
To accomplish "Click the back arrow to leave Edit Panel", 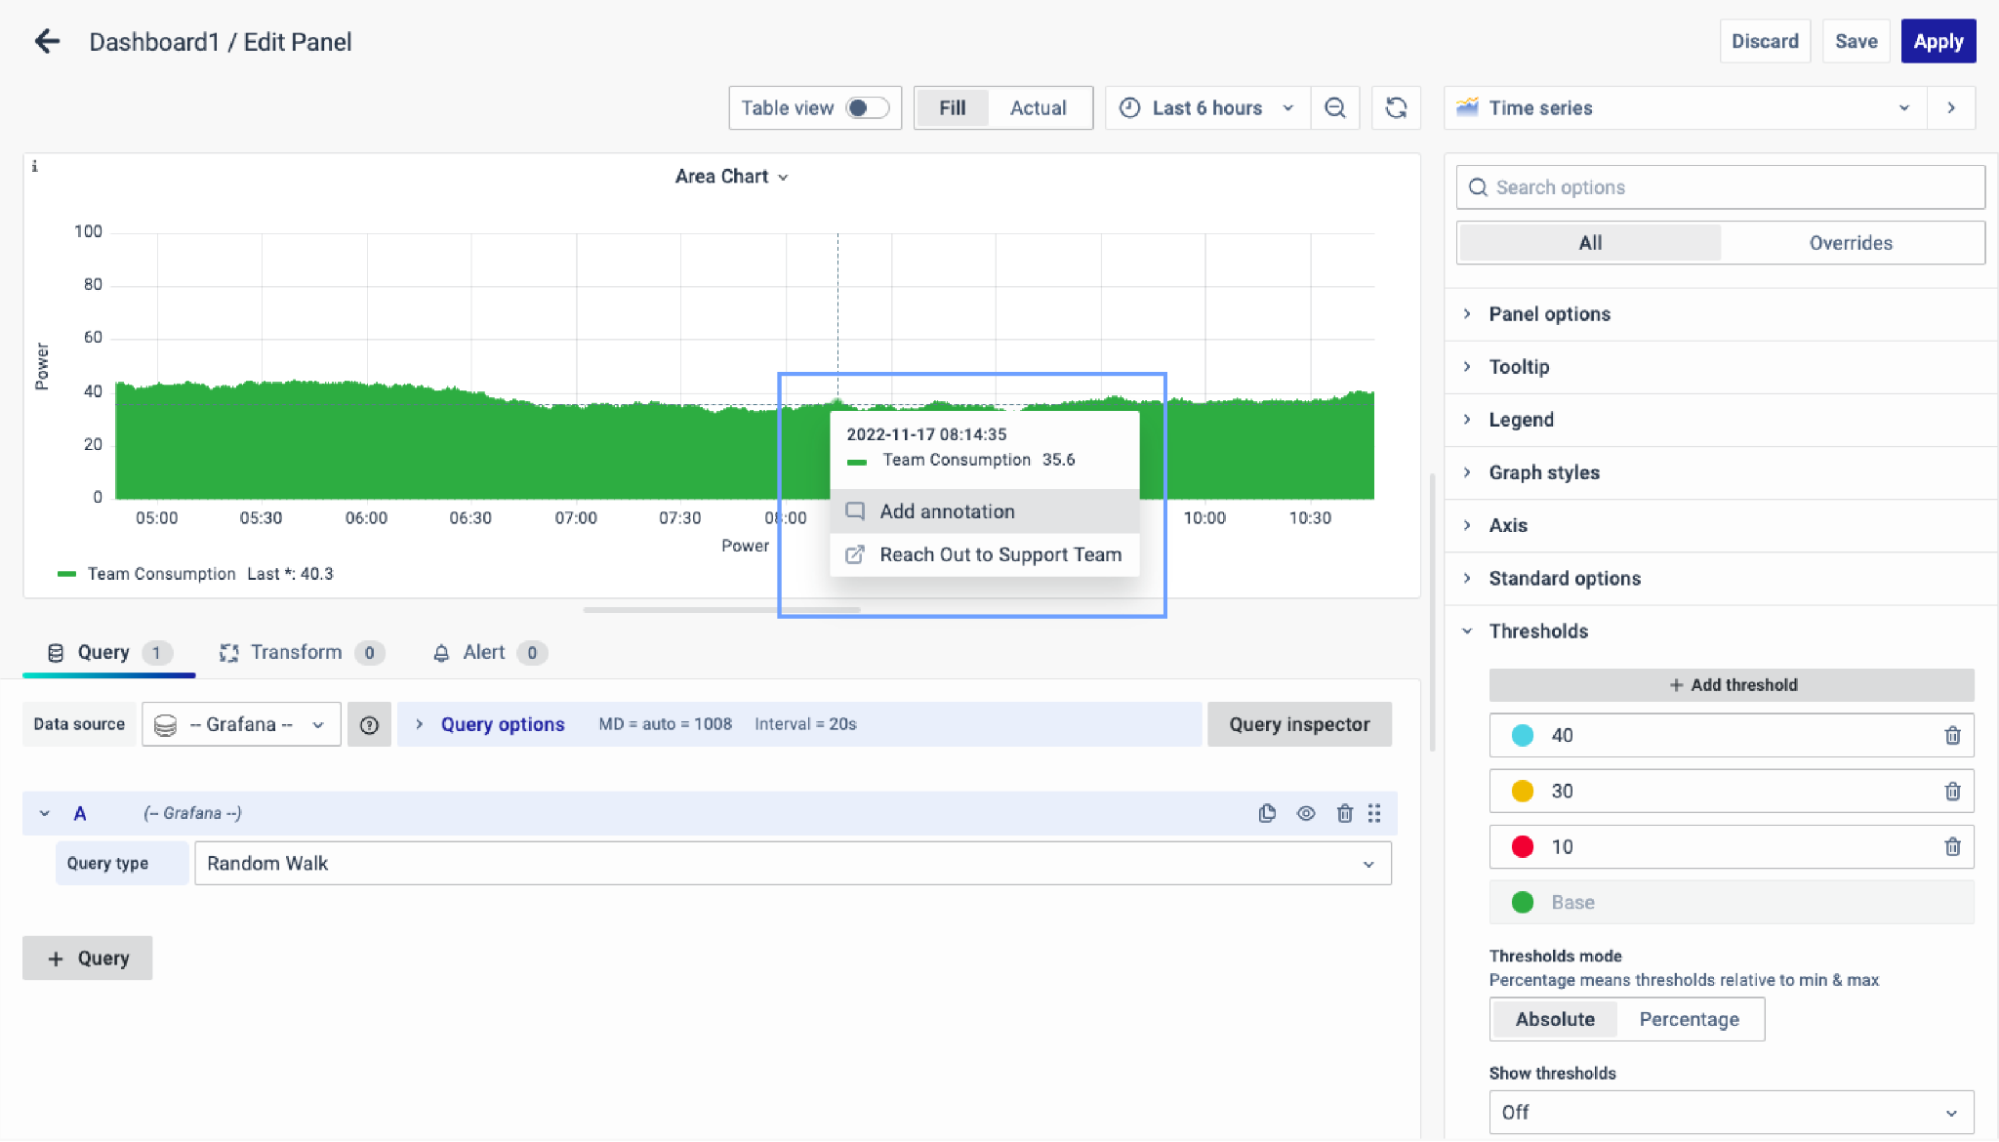I will coord(47,41).
